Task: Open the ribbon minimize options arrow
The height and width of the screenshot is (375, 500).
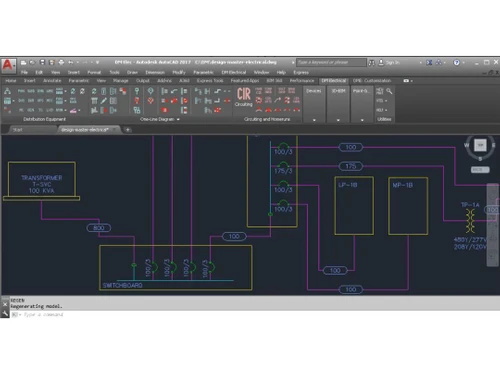Action: coord(412,81)
